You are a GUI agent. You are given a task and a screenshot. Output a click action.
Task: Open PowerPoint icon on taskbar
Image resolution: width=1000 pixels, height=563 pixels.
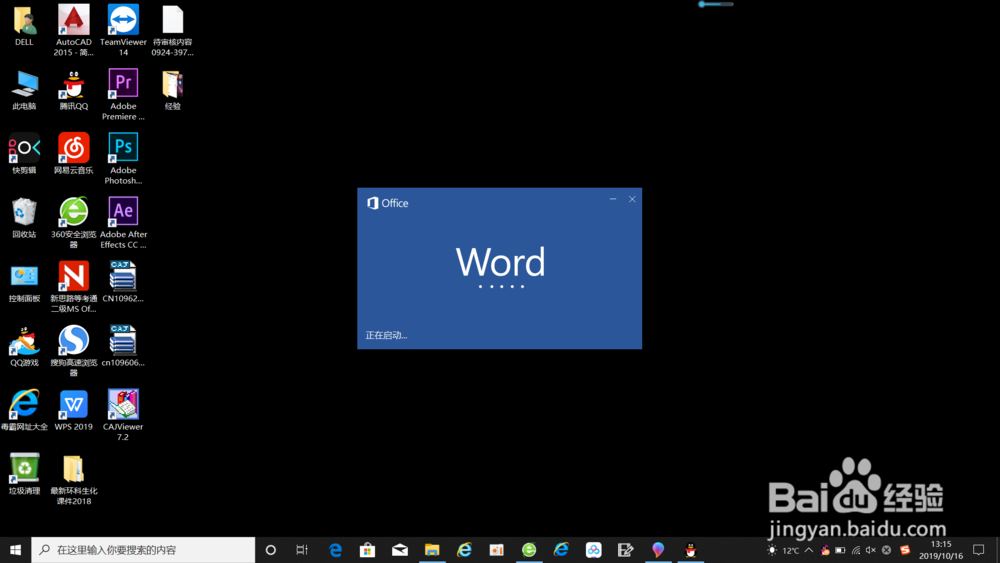coord(496,550)
